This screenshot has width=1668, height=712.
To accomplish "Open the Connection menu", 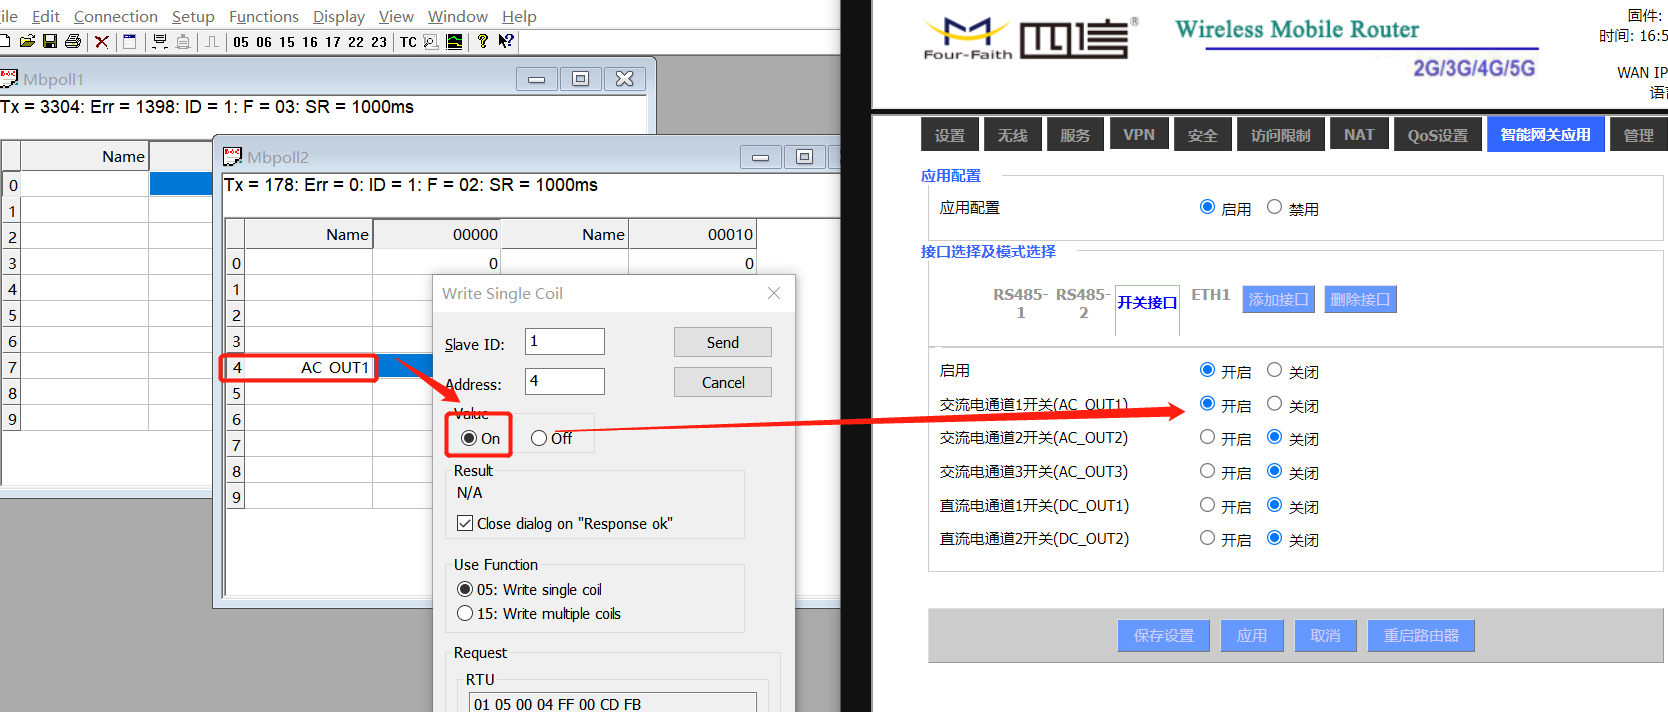I will click(x=115, y=16).
